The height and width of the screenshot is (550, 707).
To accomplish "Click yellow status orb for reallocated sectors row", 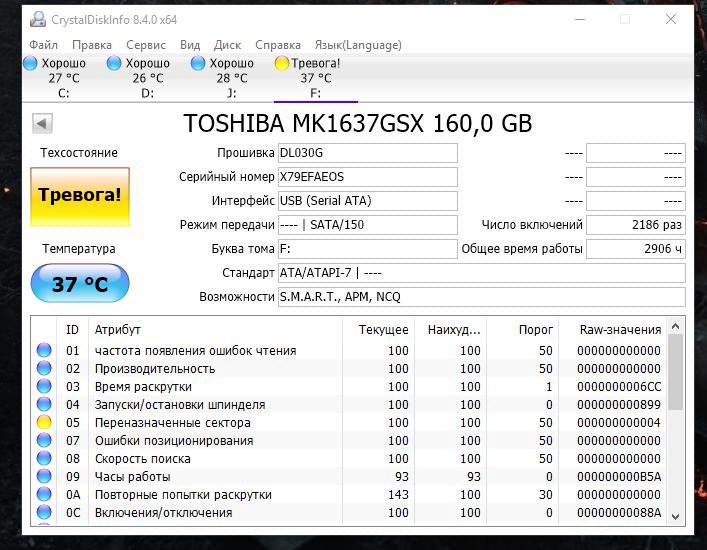I will (x=44, y=423).
